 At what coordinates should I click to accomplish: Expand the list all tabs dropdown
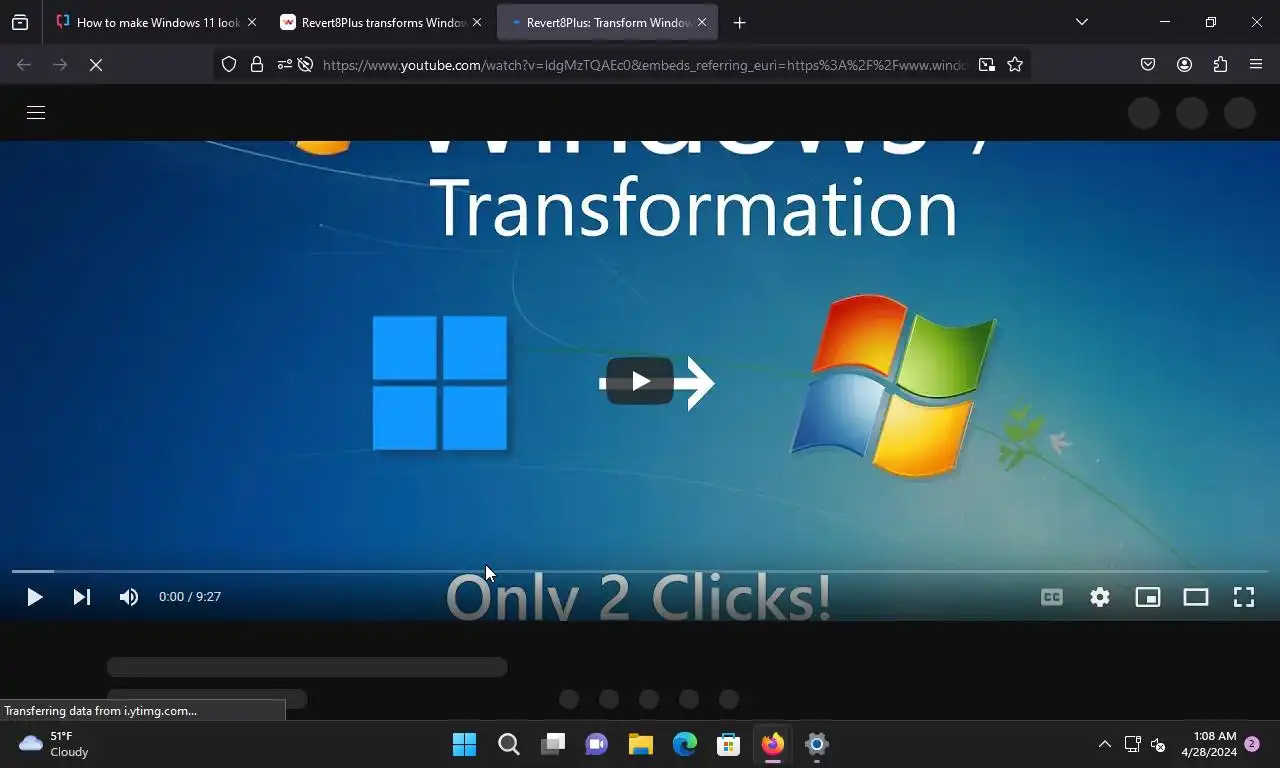(x=1082, y=22)
